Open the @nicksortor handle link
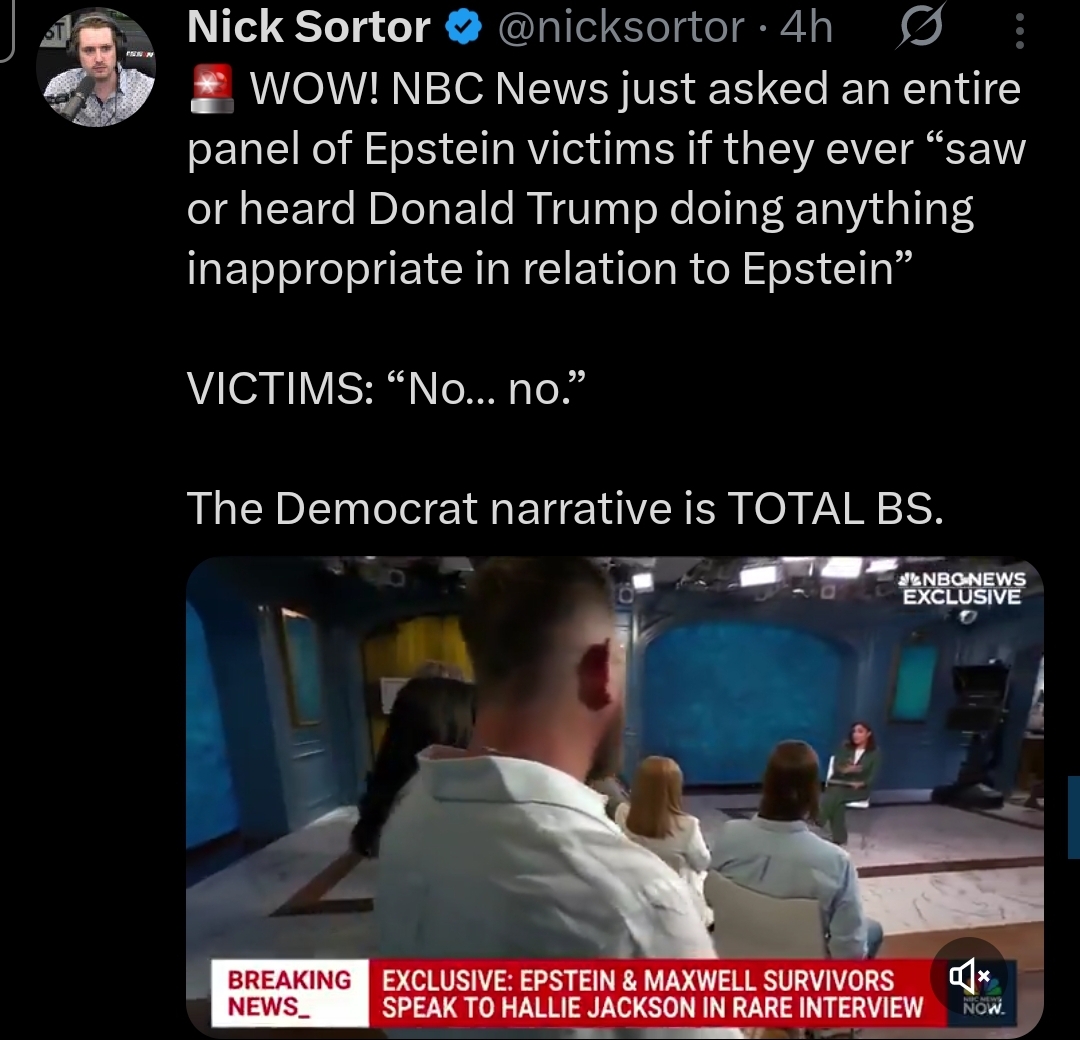The image size is (1080, 1040). [621, 28]
